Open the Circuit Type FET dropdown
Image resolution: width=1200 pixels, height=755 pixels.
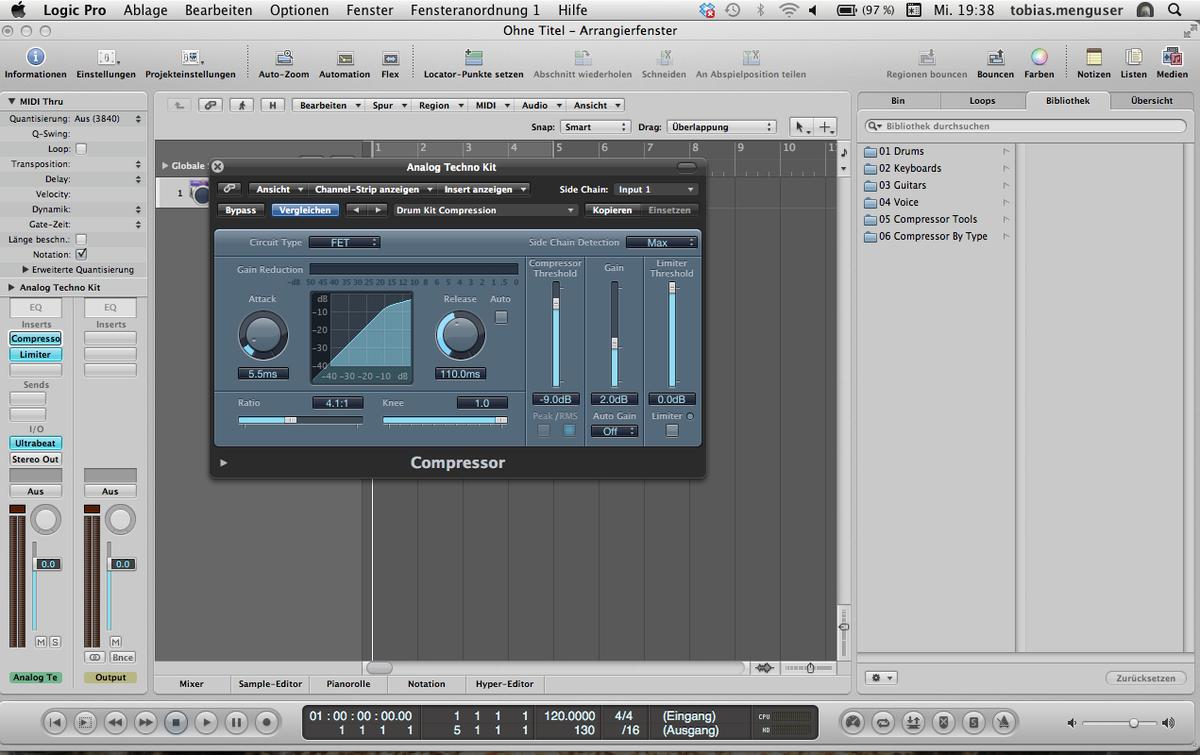coord(343,242)
